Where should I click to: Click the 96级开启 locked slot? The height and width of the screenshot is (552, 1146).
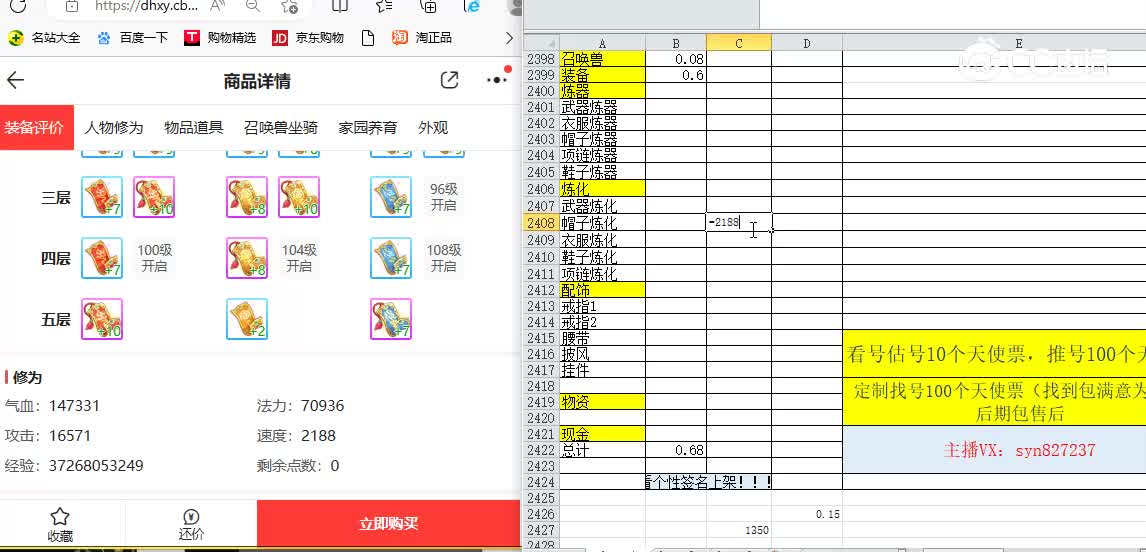[443, 197]
